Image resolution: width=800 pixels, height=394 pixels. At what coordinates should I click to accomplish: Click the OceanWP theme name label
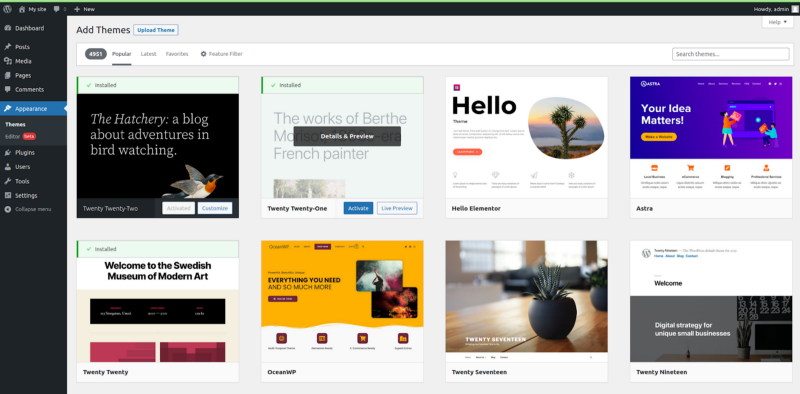282,372
